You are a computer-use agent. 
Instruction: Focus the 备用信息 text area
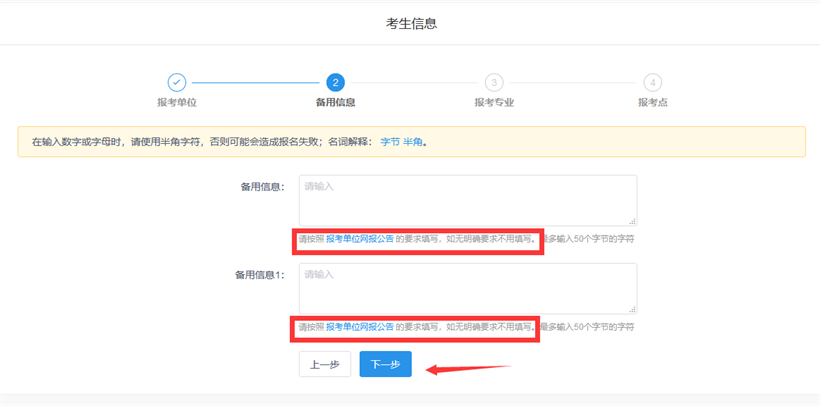coord(467,200)
